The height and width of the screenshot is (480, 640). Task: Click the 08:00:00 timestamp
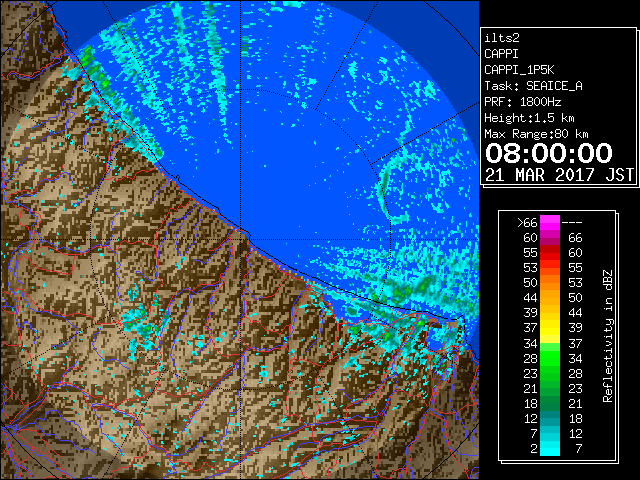549,153
